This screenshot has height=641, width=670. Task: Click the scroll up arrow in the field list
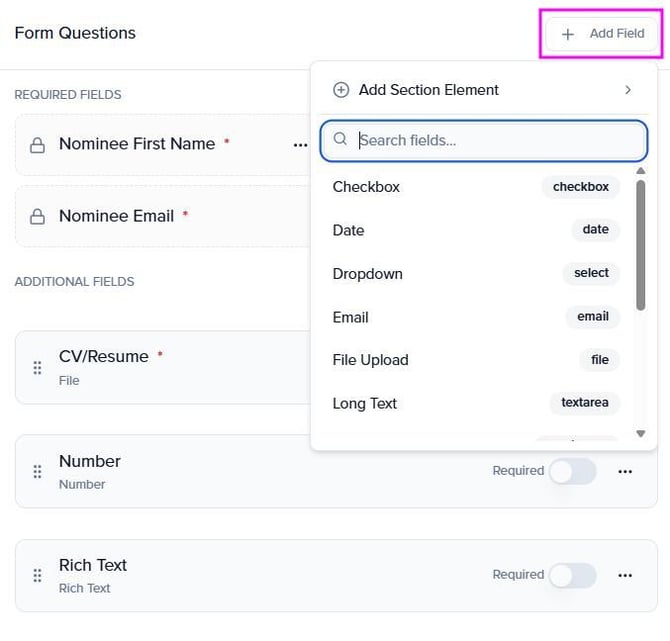[x=641, y=171]
